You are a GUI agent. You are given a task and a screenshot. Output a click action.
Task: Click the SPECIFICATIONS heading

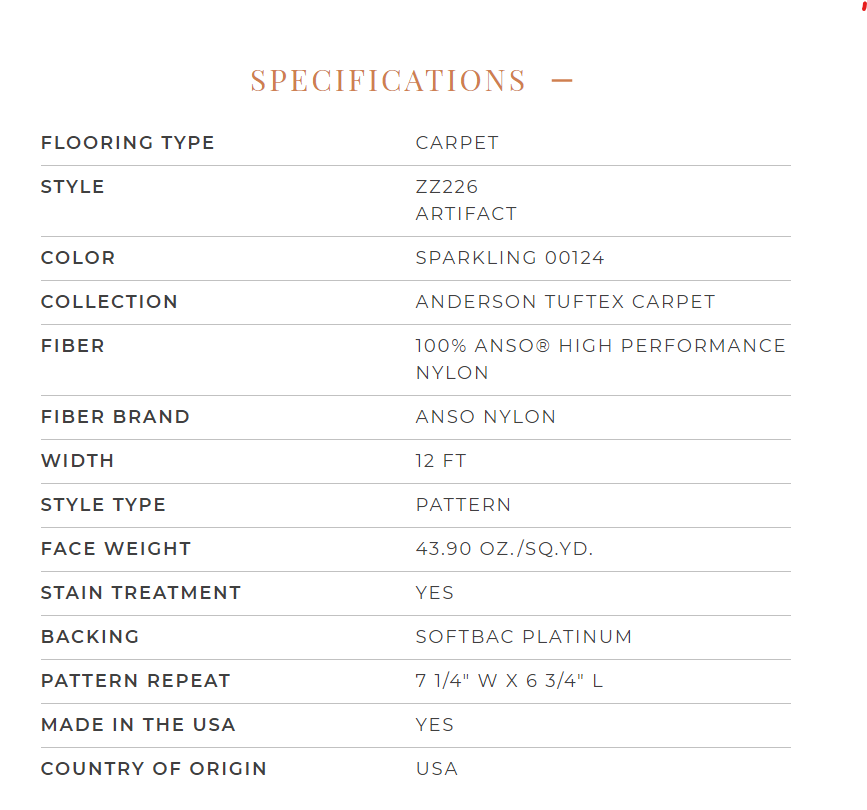pos(388,81)
